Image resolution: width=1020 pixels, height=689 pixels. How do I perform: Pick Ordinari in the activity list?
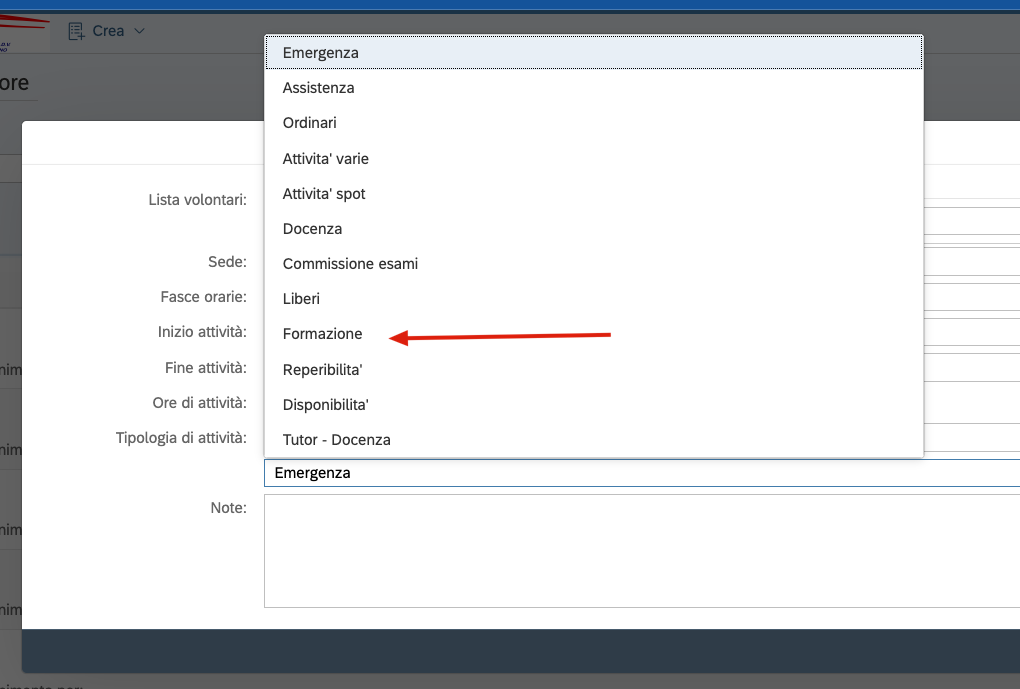[x=309, y=123]
